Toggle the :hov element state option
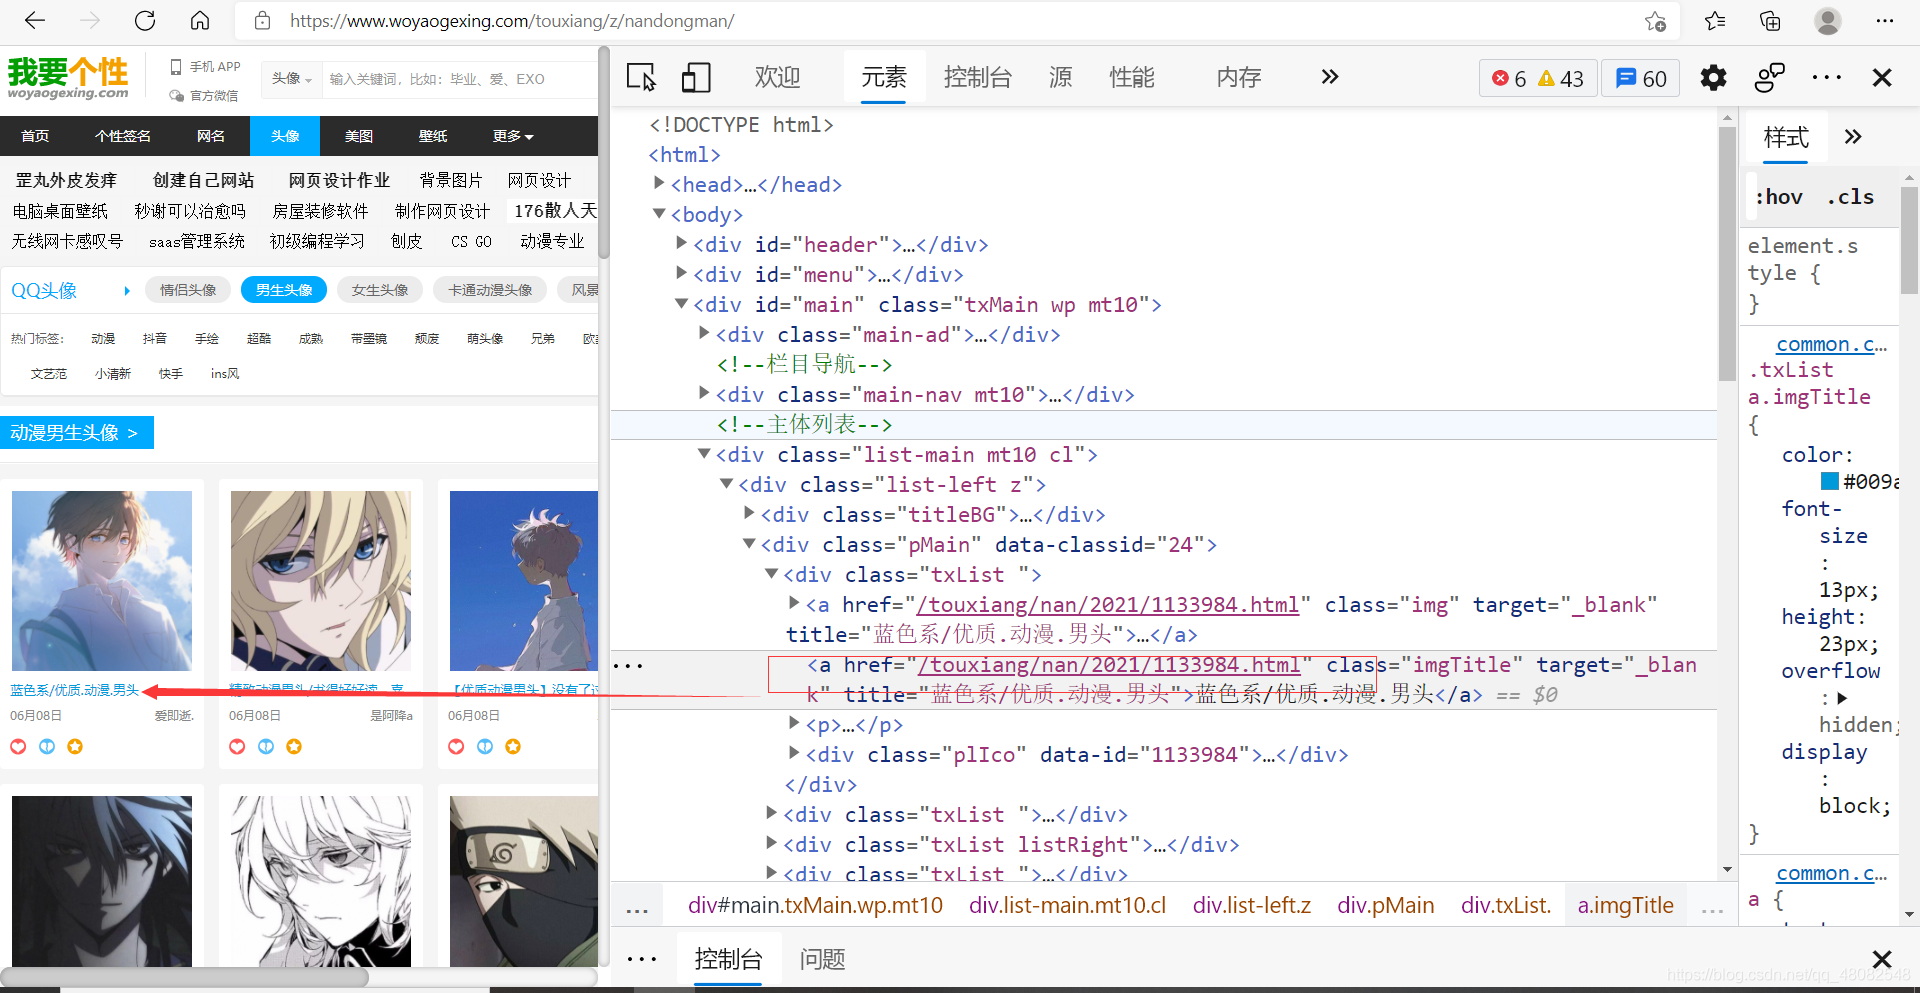The height and width of the screenshot is (993, 1920). point(1779,197)
